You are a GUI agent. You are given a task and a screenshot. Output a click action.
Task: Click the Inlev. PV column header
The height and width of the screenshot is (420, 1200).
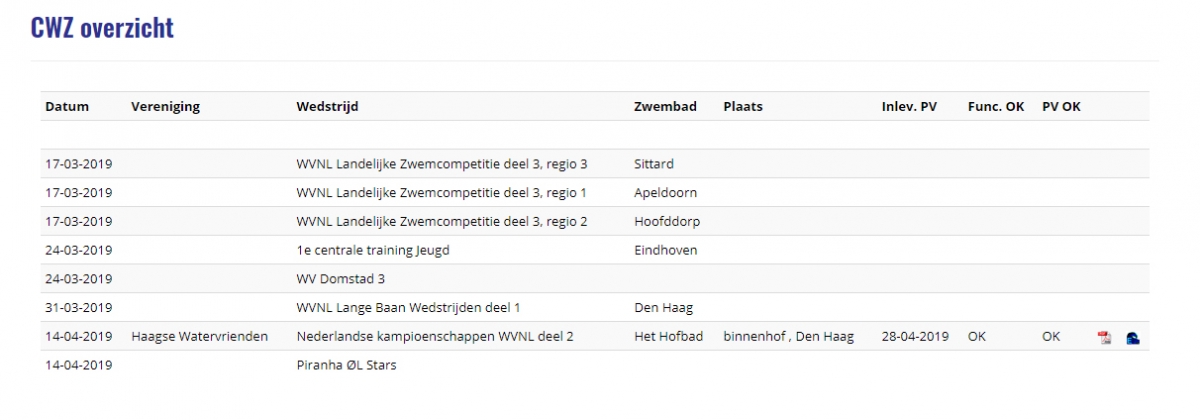point(909,107)
